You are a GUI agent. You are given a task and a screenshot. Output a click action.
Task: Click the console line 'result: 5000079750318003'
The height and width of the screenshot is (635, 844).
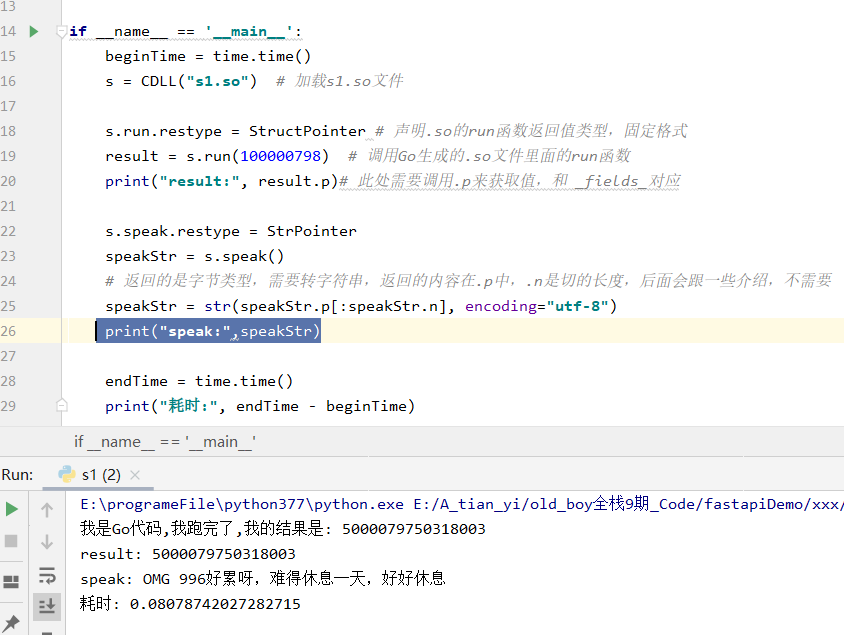point(188,554)
